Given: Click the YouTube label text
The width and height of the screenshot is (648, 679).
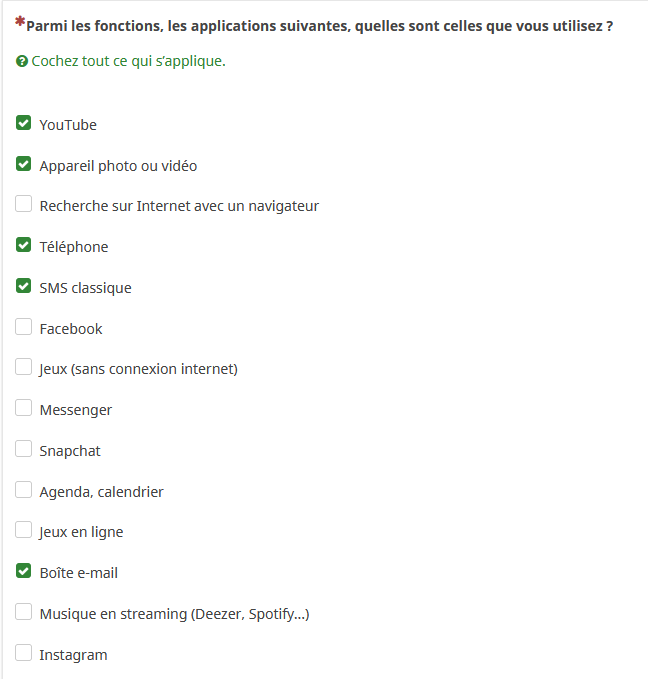Looking at the screenshot, I should click(x=68, y=125).
